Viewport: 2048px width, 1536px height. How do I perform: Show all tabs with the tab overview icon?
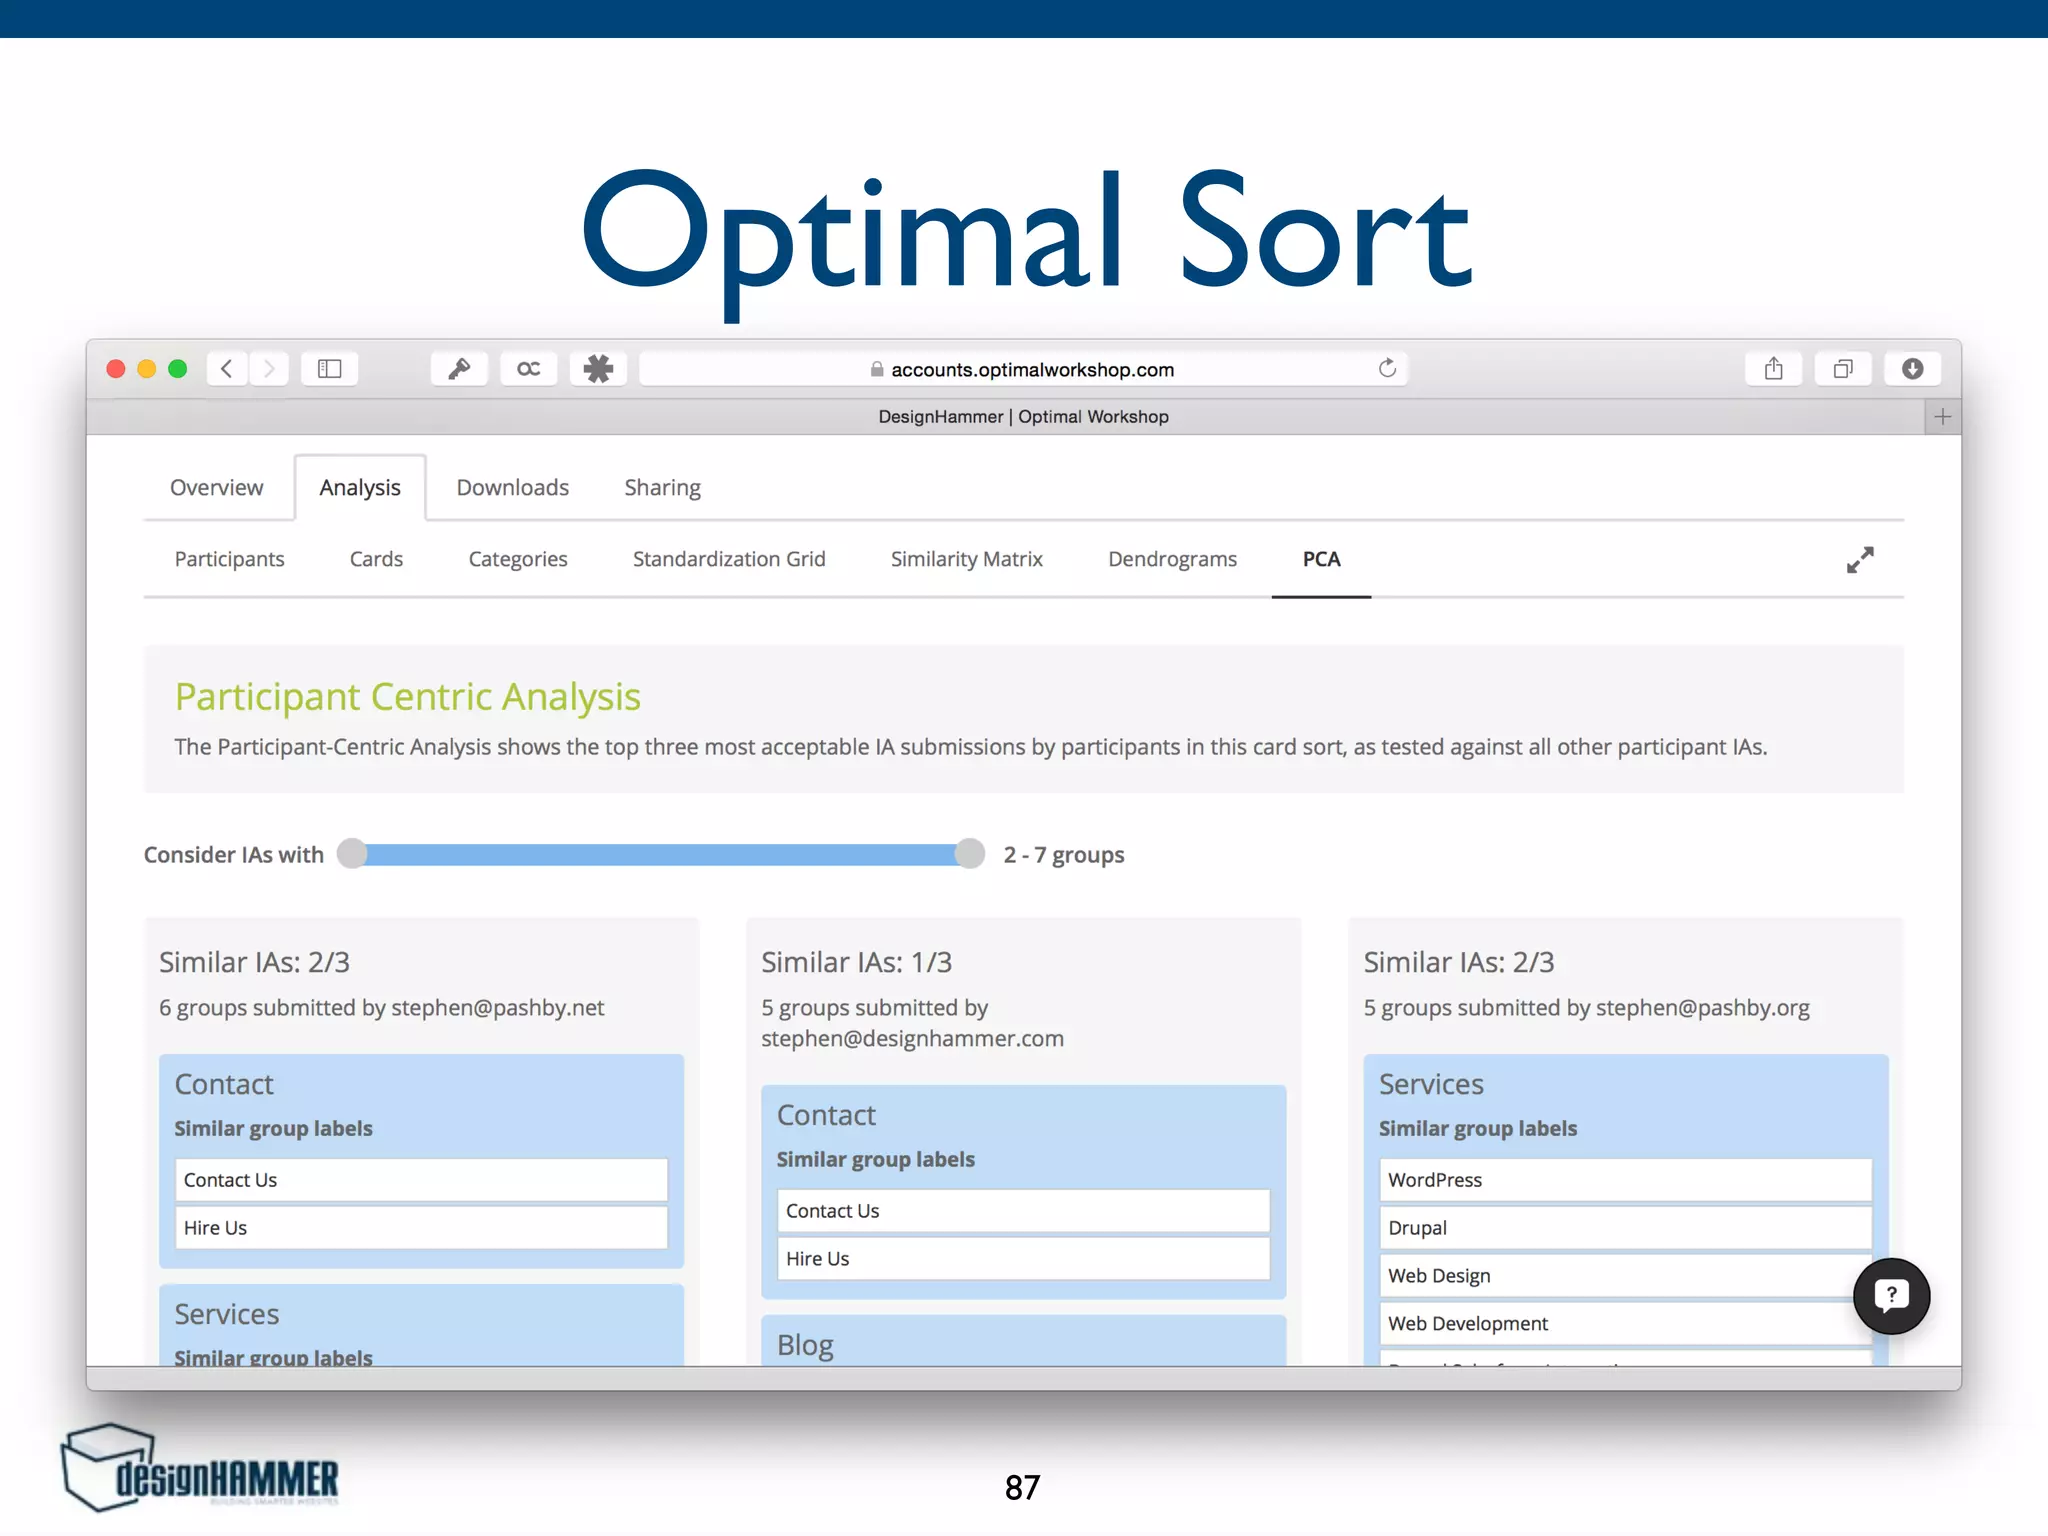coord(1843,369)
